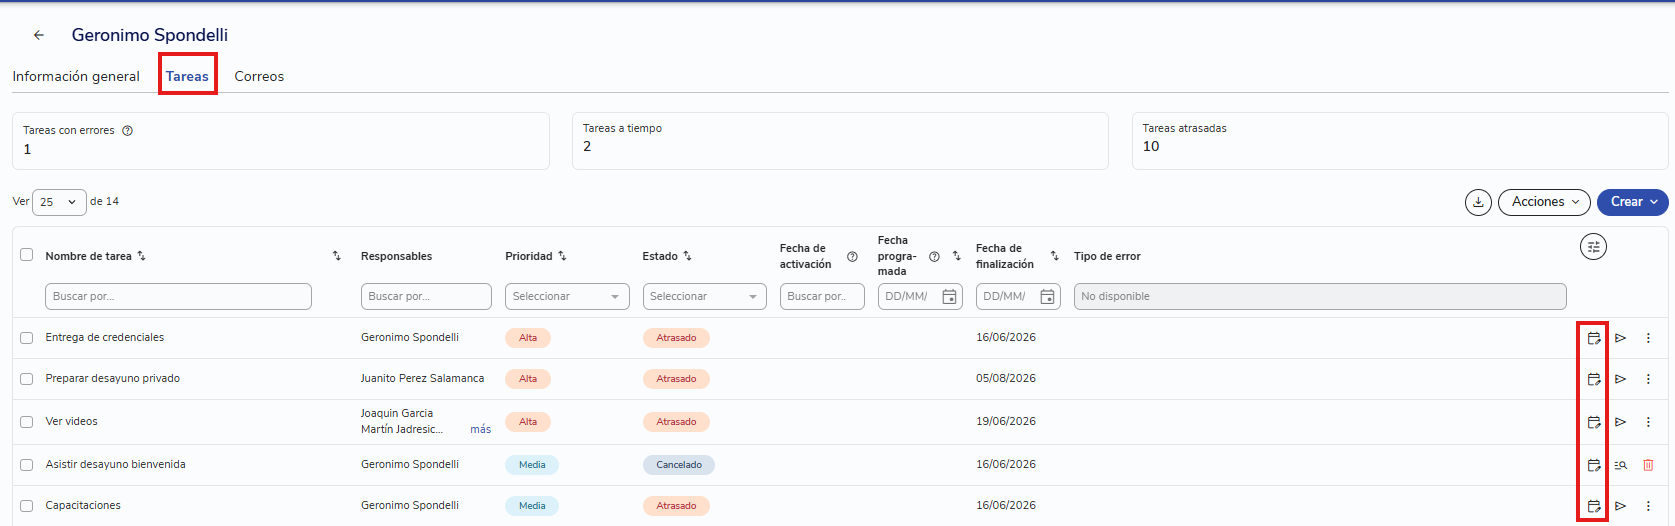Run Ver videos with play icon
1675x526 pixels.
[1621, 422]
